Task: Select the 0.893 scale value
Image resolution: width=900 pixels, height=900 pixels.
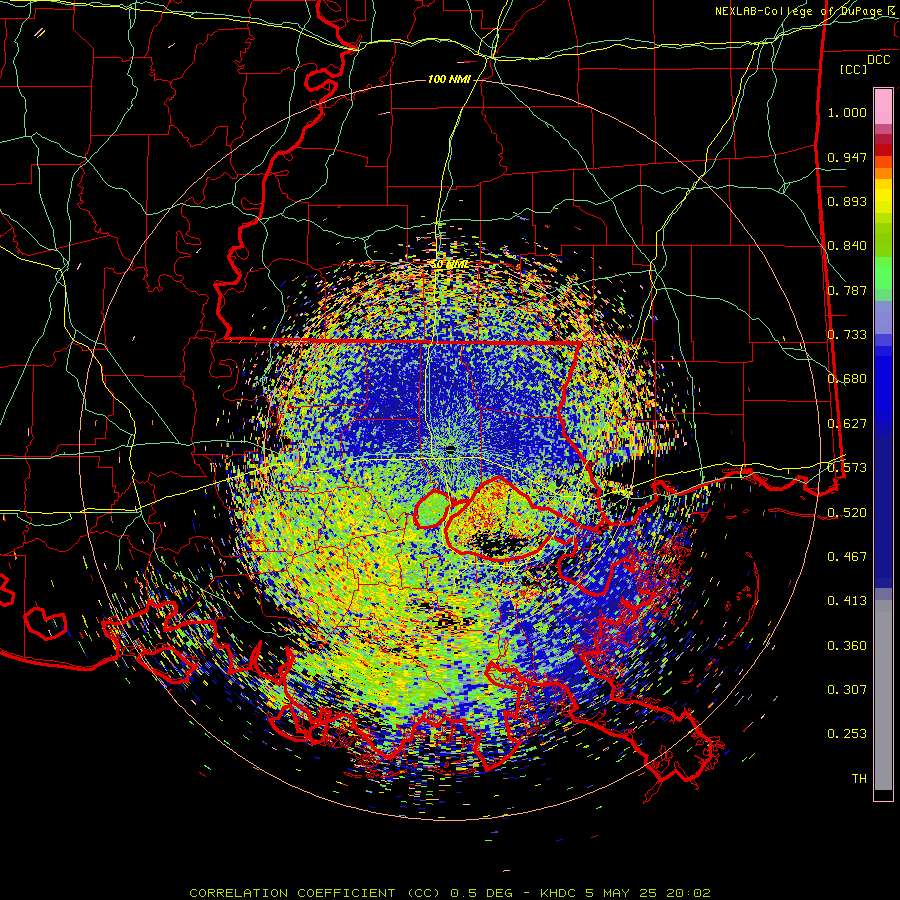Action: tap(847, 201)
